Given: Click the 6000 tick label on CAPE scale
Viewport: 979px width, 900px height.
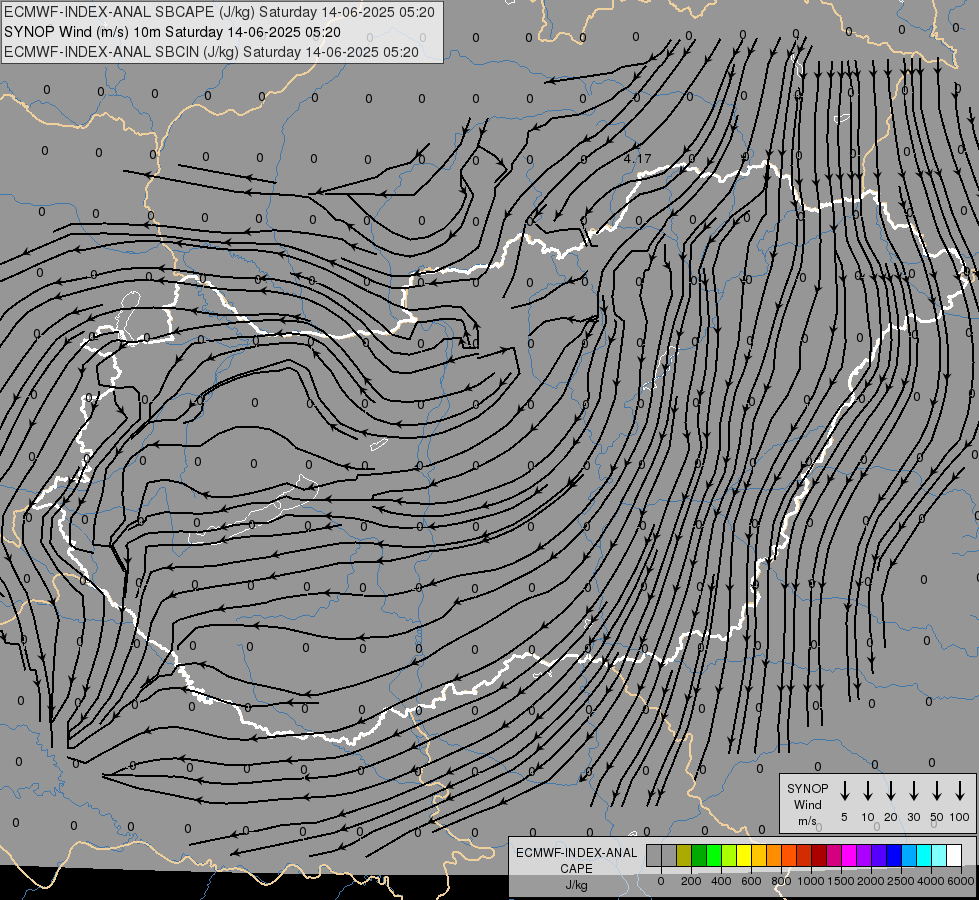Looking at the screenshot, I should pos(961,881).
